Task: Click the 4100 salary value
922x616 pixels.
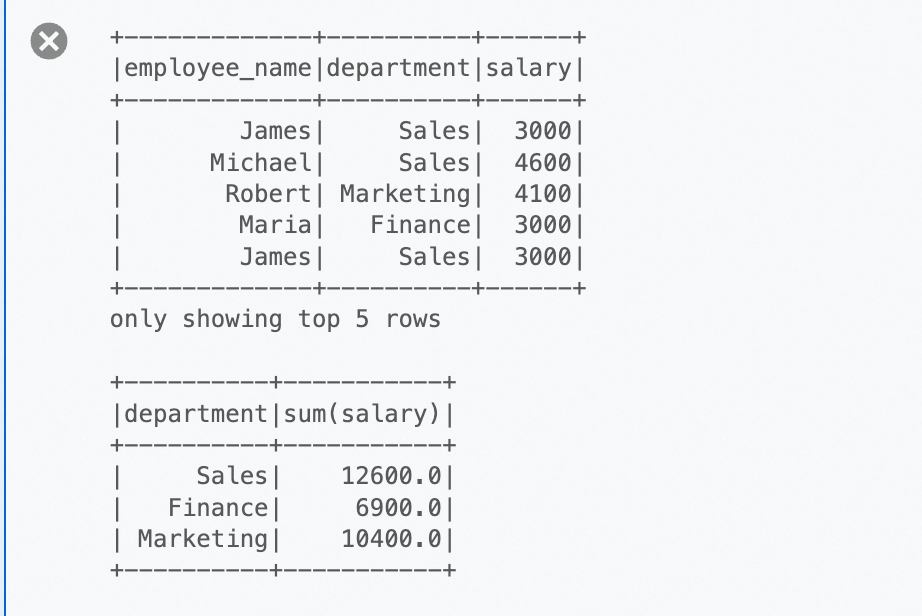Action: tap(542, 194)
